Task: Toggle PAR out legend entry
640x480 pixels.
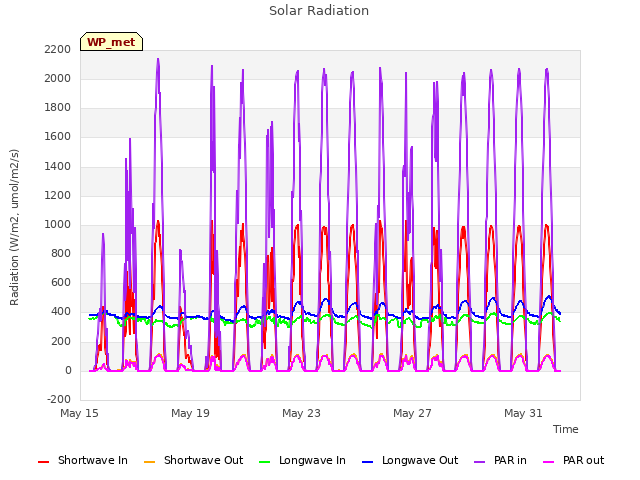Action: [573, 460]
